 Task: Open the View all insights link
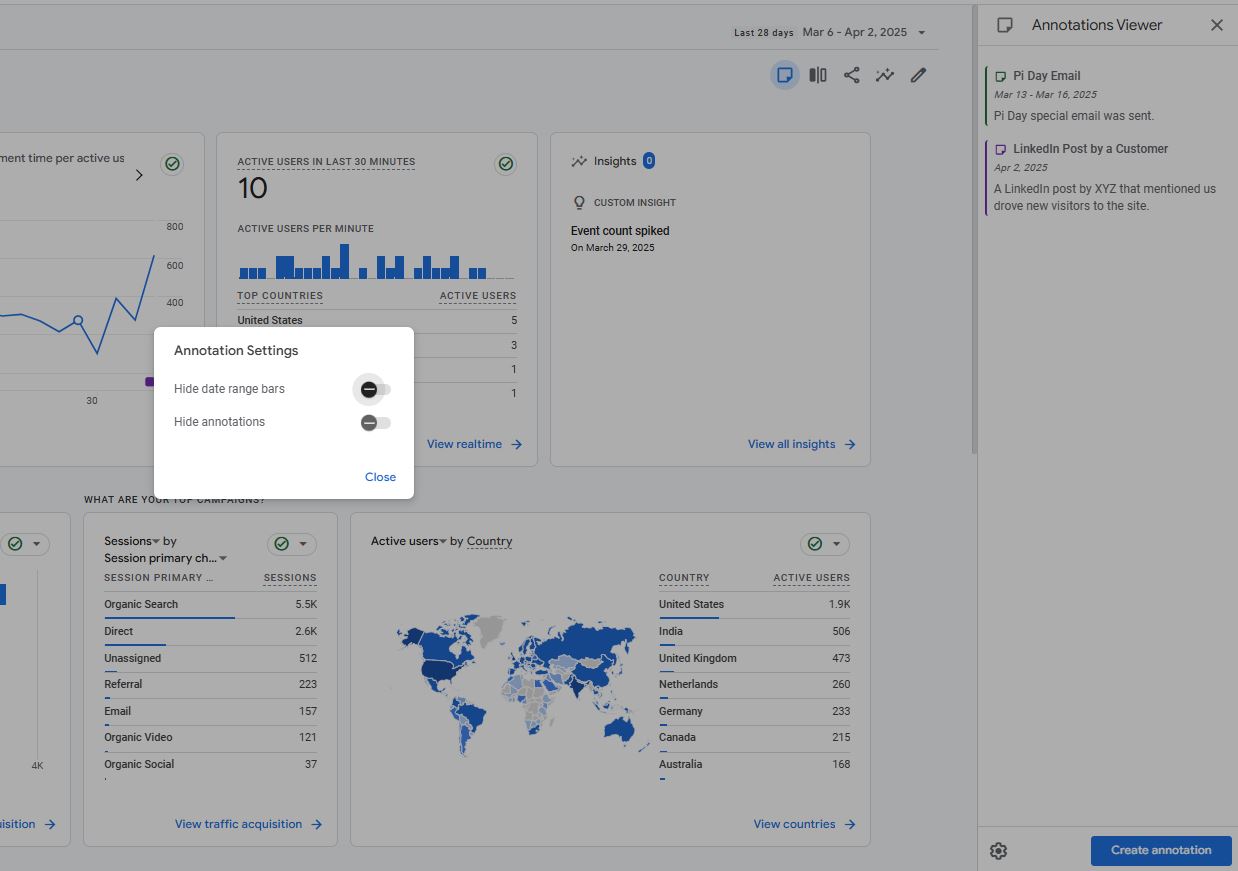[801, 444]
